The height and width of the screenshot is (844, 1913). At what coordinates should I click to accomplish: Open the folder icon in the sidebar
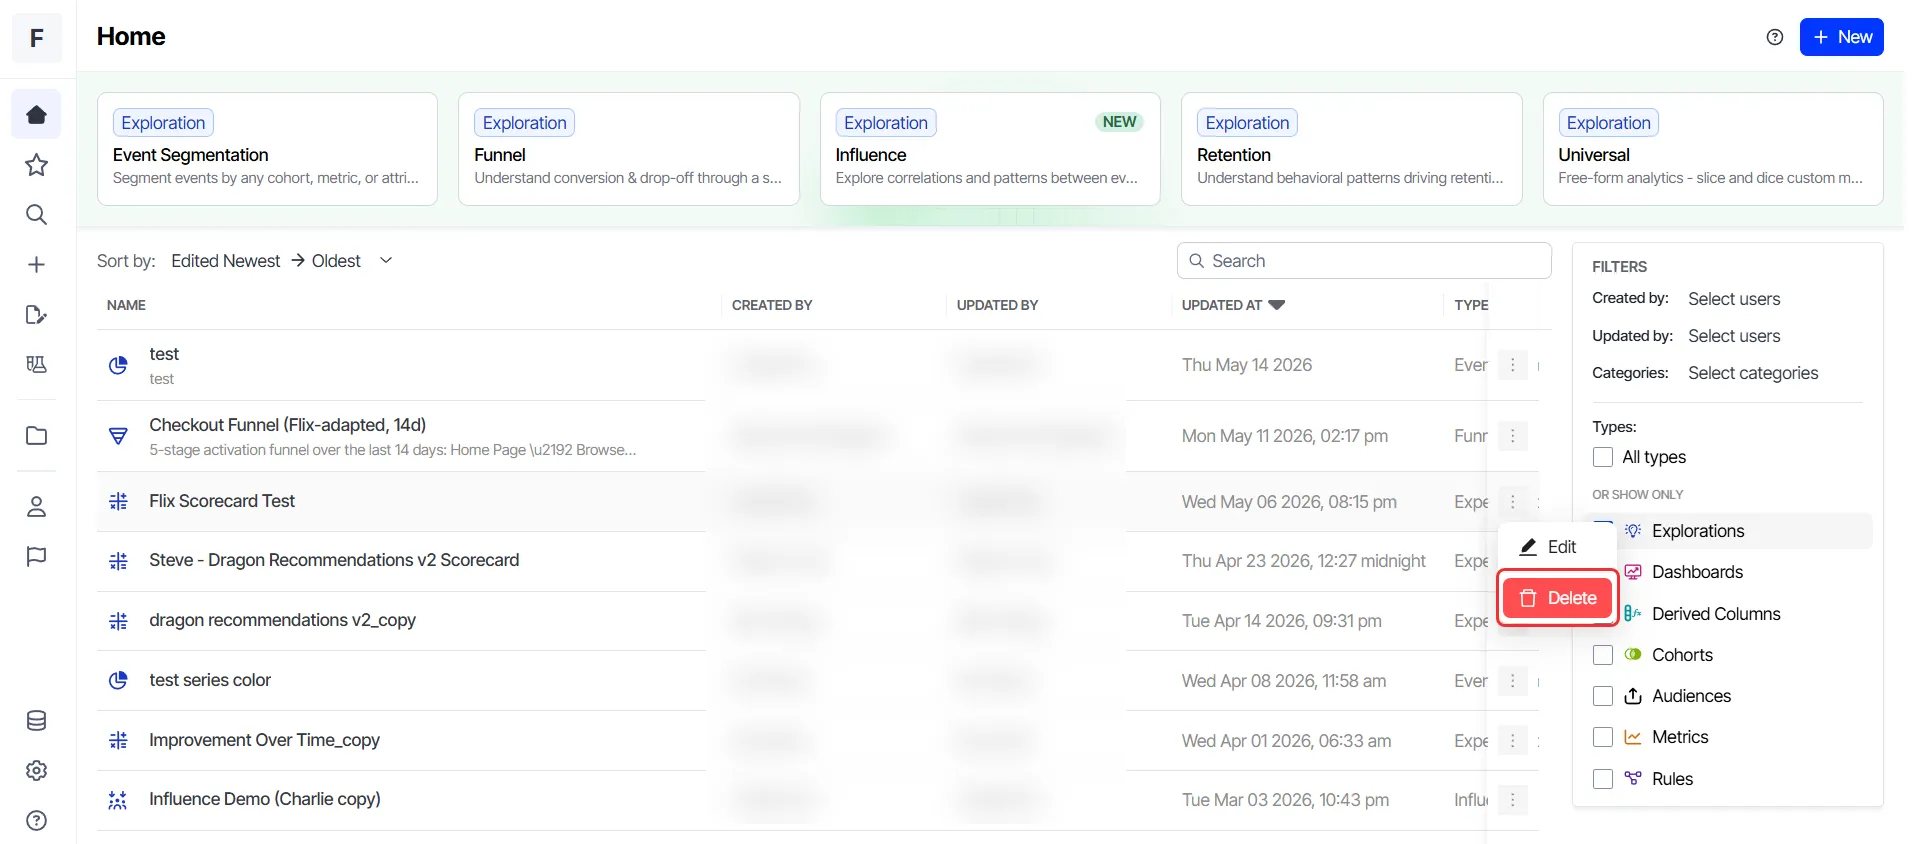tap(37, 436)
